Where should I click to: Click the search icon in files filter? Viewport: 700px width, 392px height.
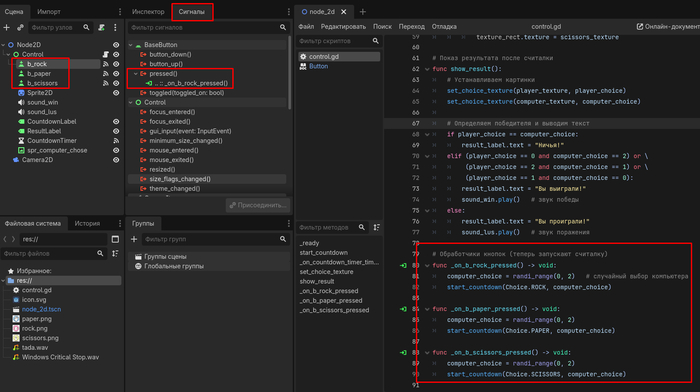click(100, 254)
